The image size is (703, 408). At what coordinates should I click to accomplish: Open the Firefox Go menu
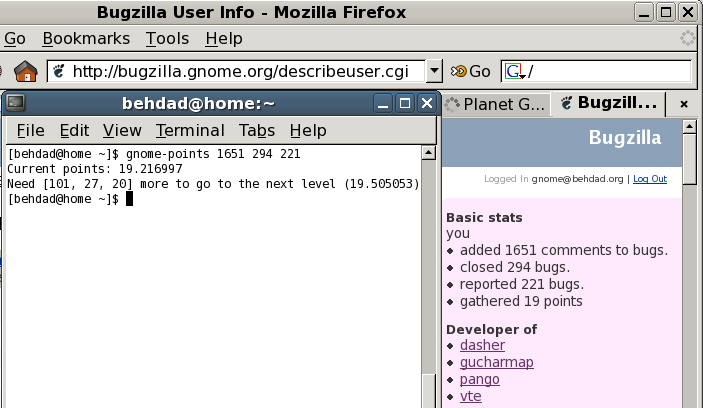pyautogui.click(x=15, y=39)
